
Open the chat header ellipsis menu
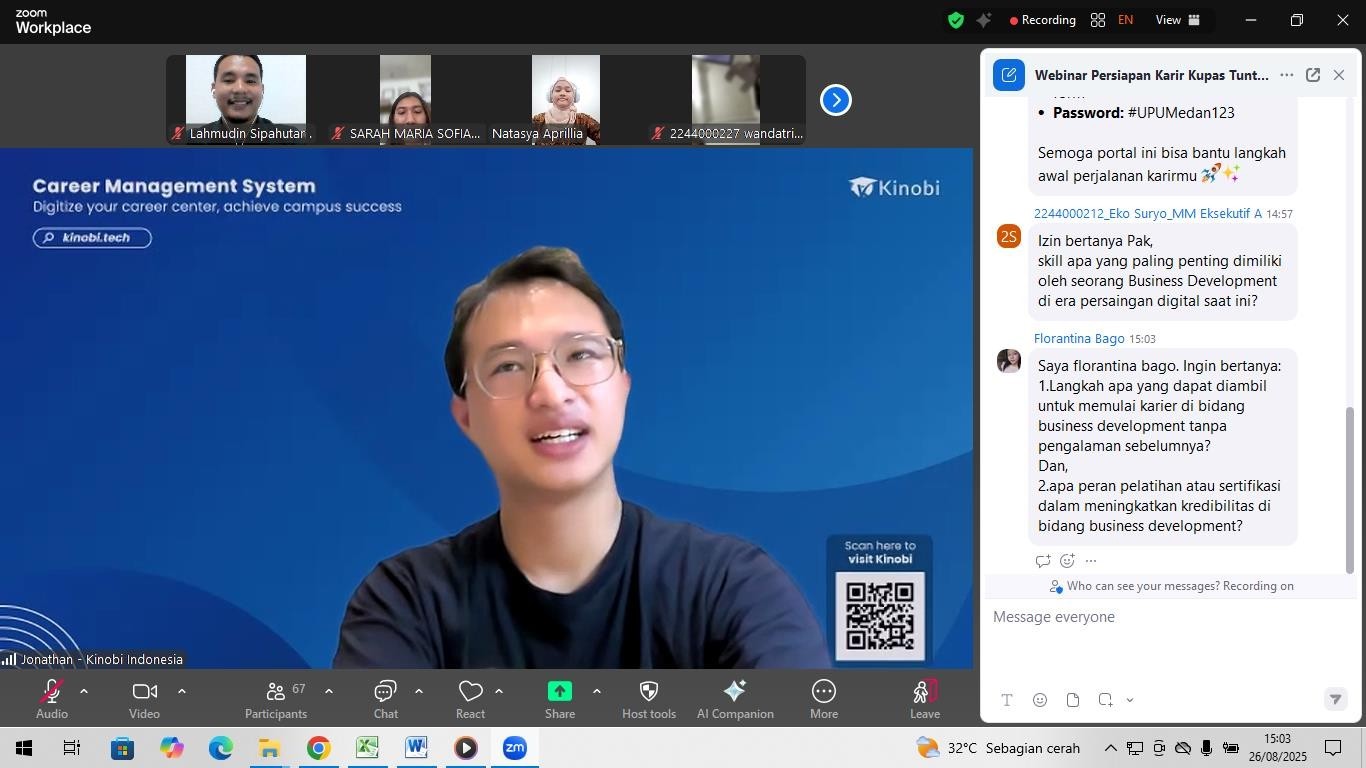[1286, 75]
